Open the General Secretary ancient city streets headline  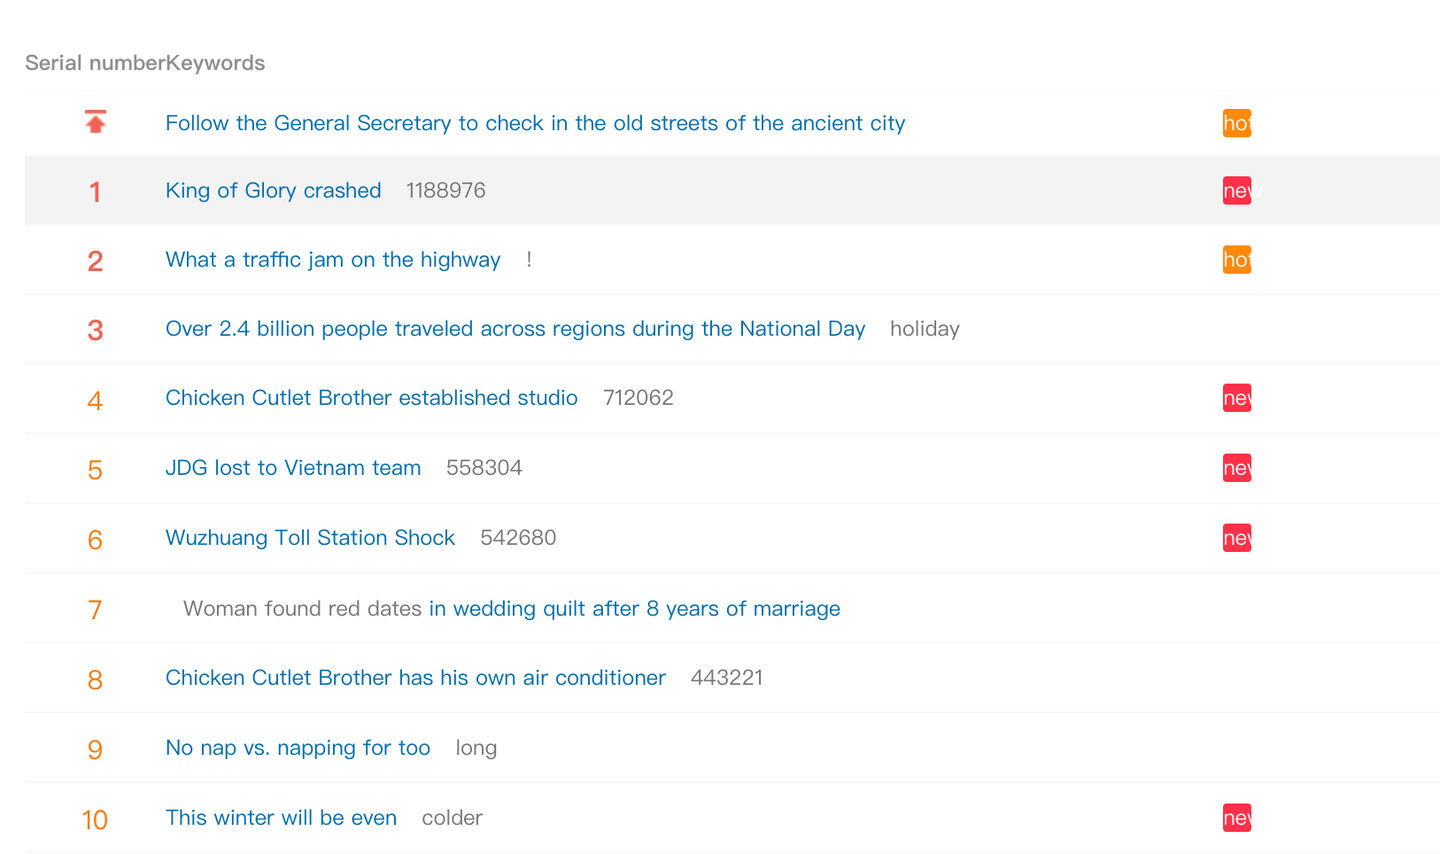coord(535,123)
